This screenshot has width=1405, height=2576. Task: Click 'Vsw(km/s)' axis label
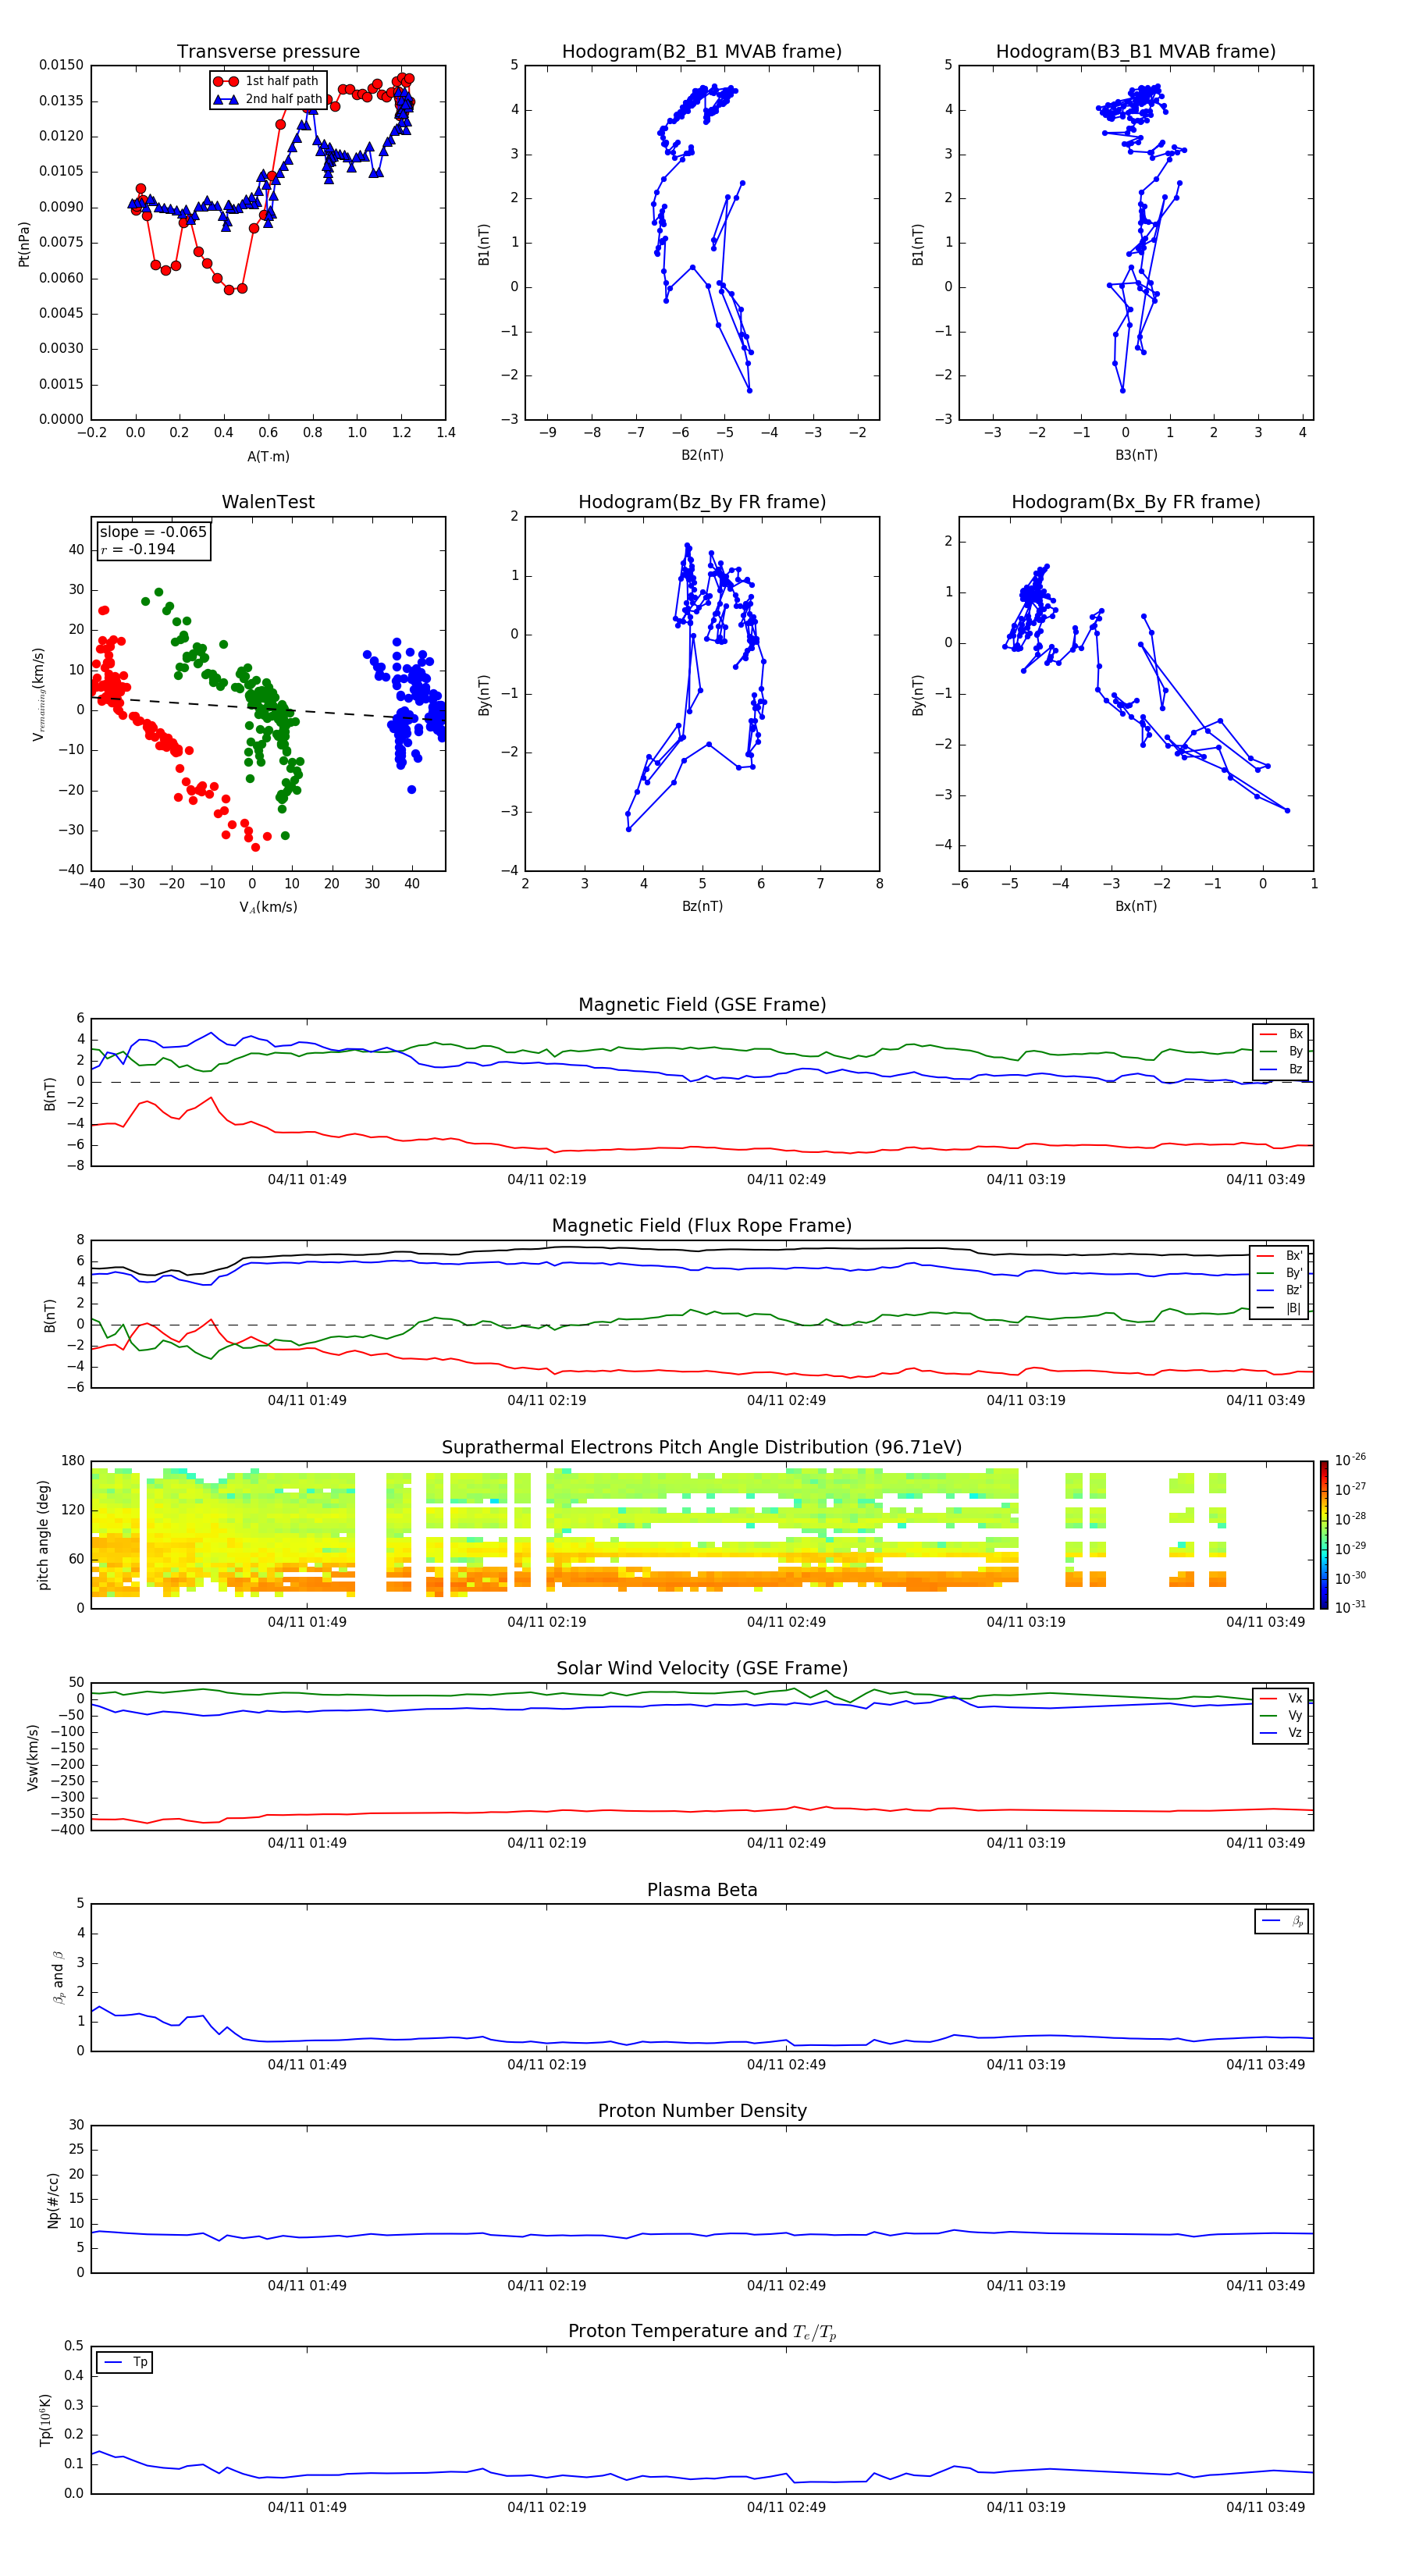click(x=32, y=1757)
